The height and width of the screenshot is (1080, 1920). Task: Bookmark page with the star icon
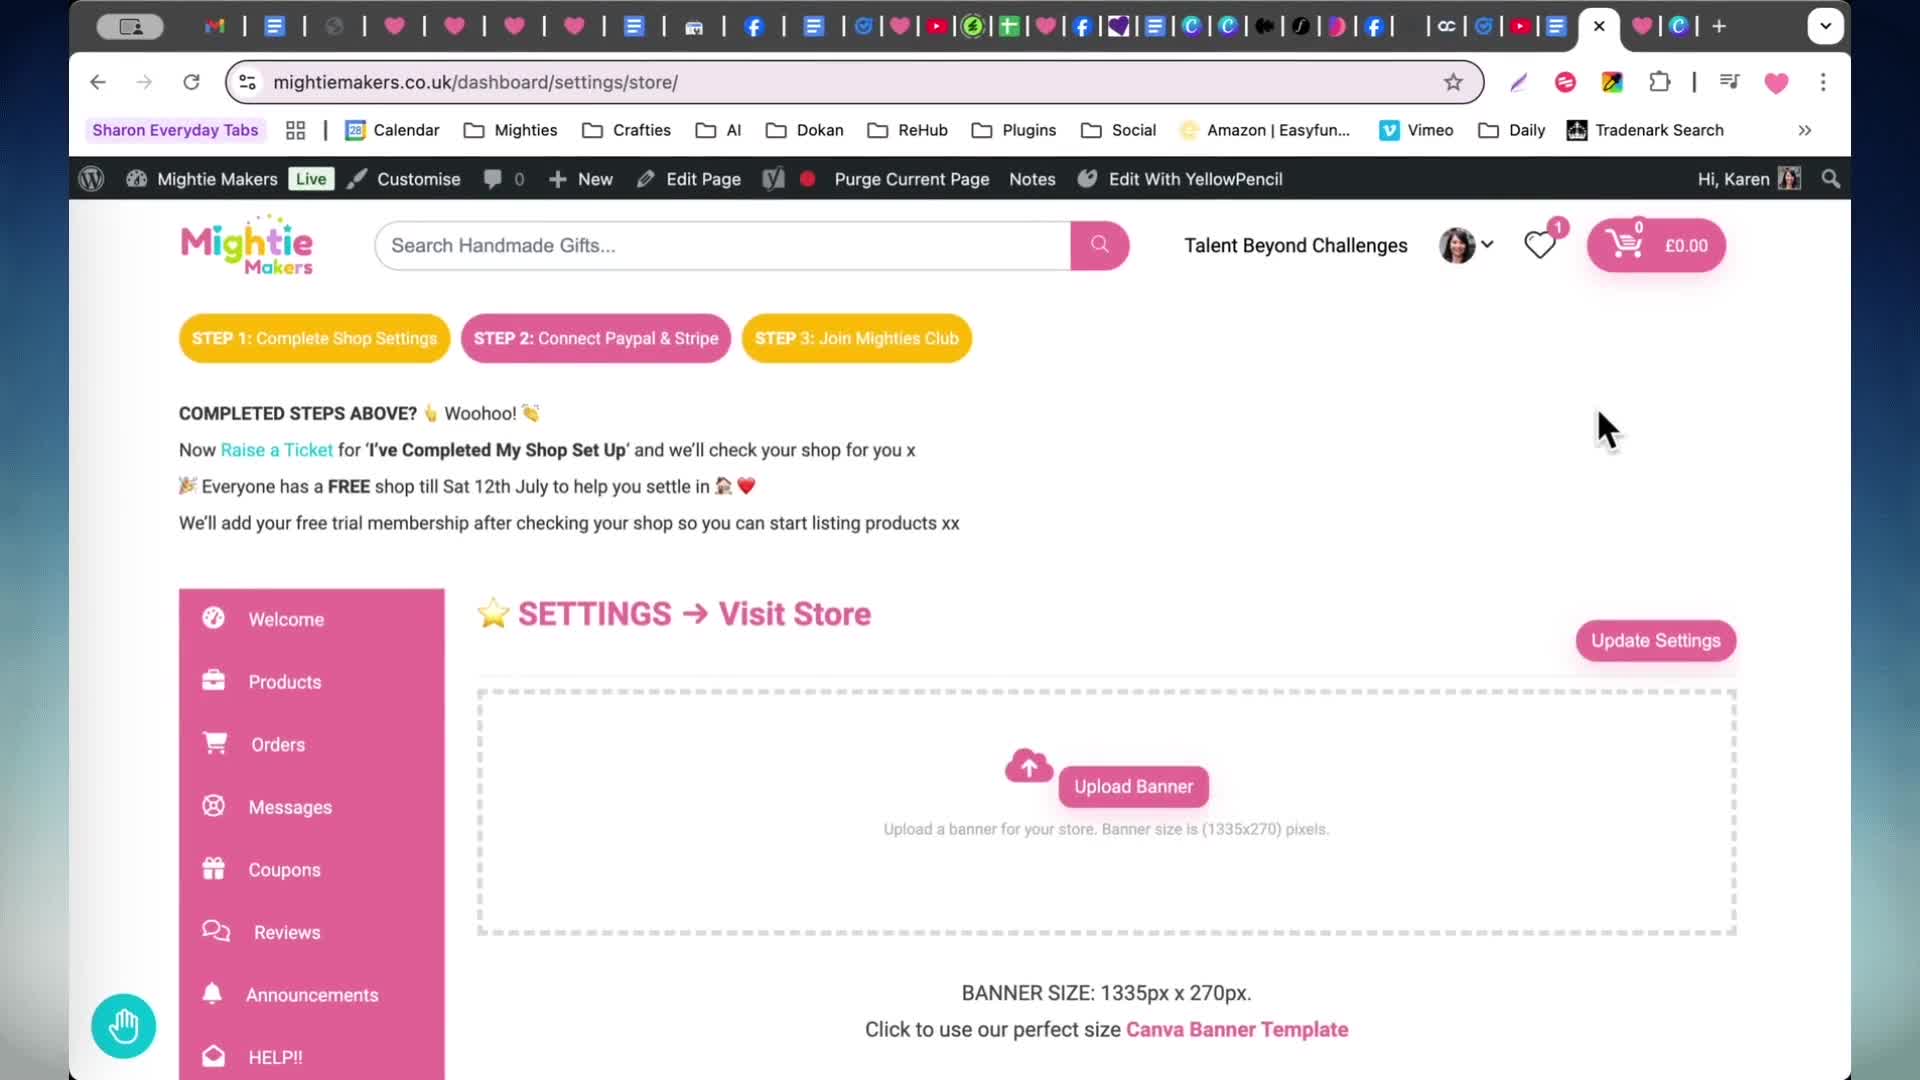[1453, 82]
